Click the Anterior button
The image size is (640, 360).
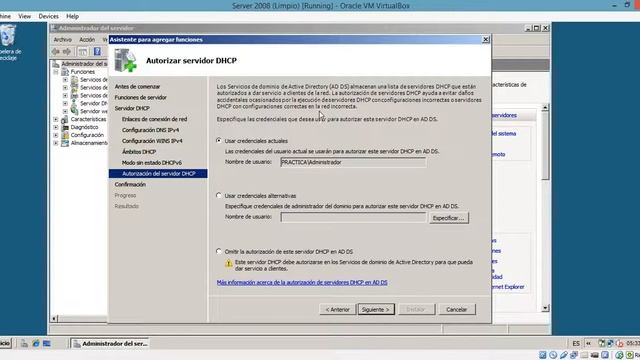[x=338, y=309]
